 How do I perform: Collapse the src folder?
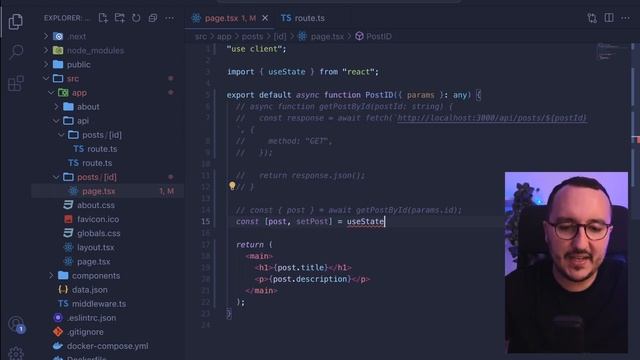tap(73, 78)
